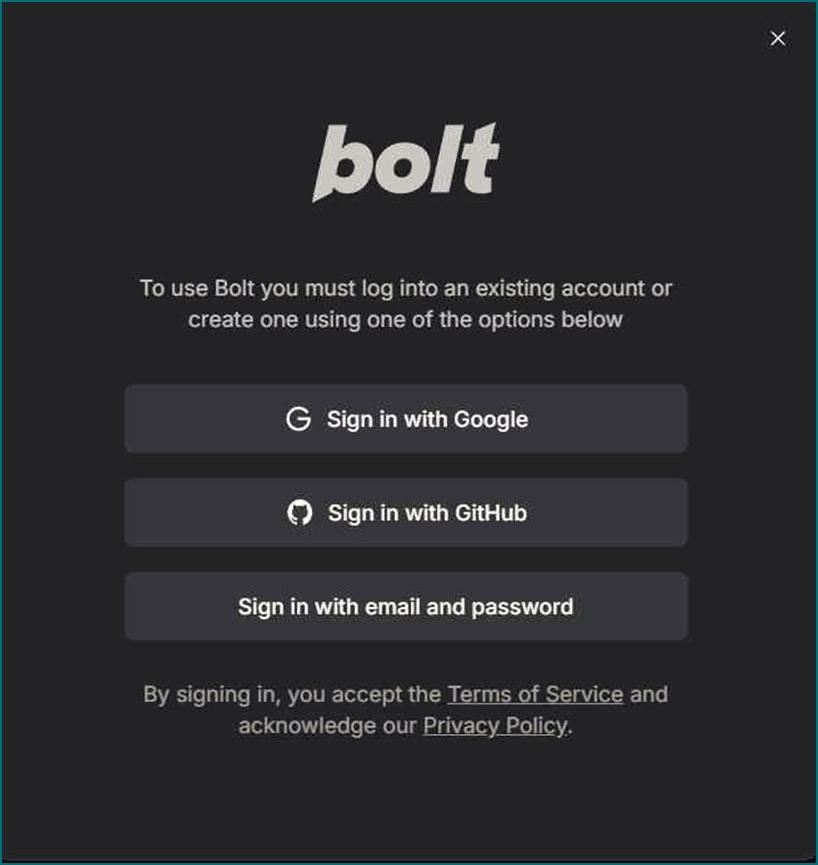Select the Google sign-in option

(406, 419)
